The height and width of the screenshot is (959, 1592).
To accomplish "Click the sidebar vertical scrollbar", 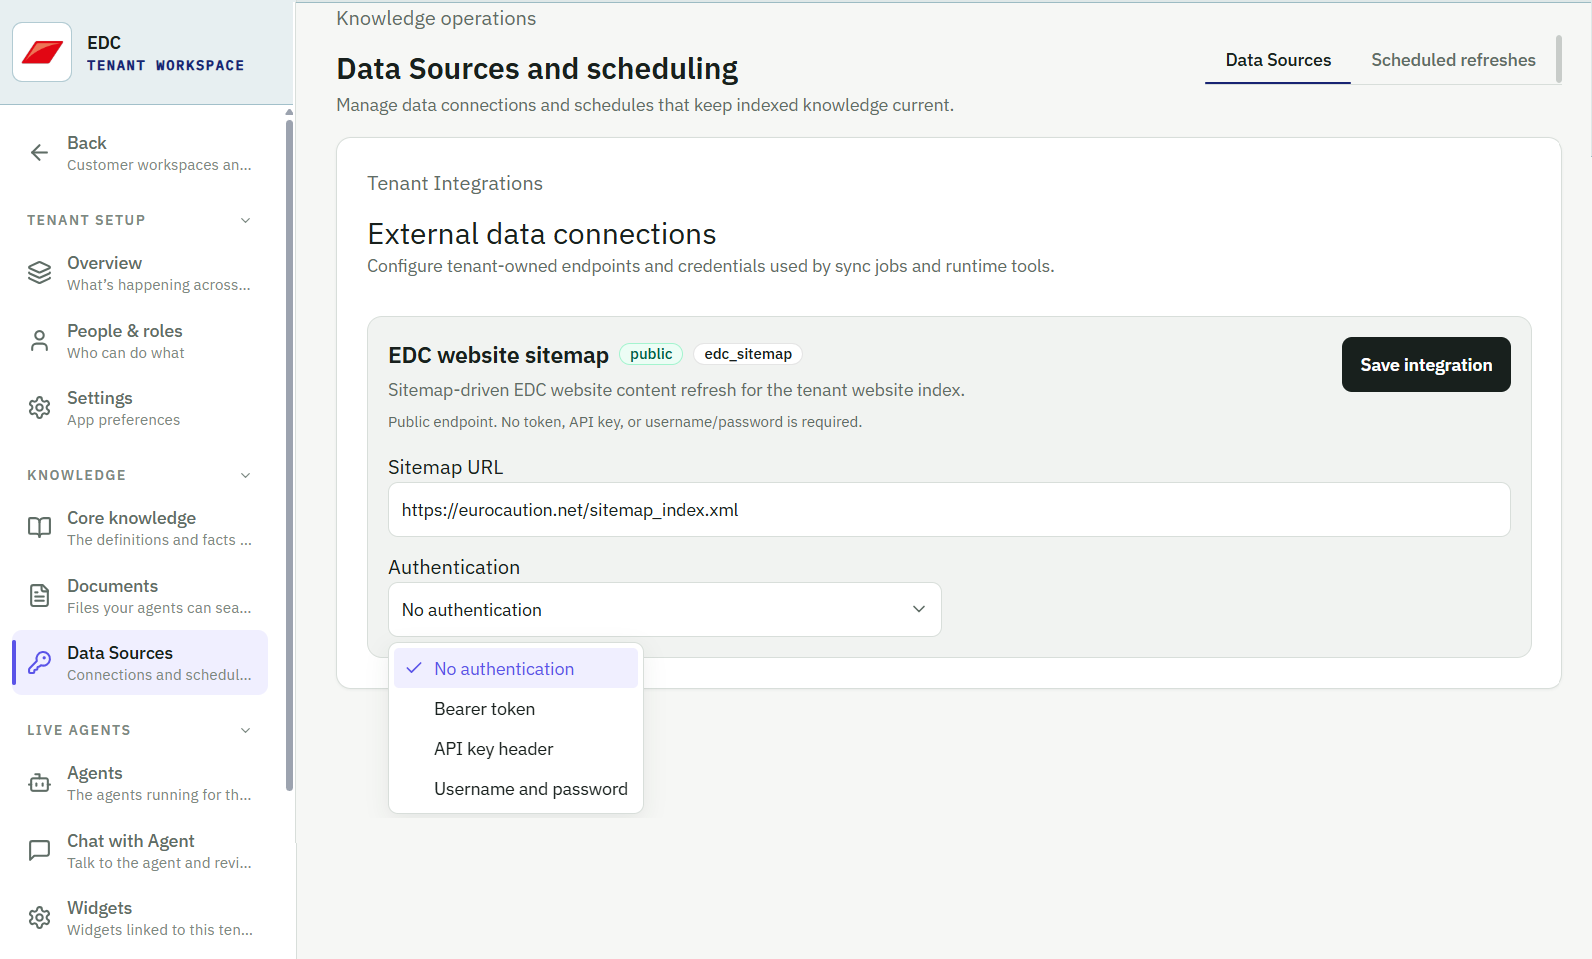I will pyautogui.click(x=289, y=455).
